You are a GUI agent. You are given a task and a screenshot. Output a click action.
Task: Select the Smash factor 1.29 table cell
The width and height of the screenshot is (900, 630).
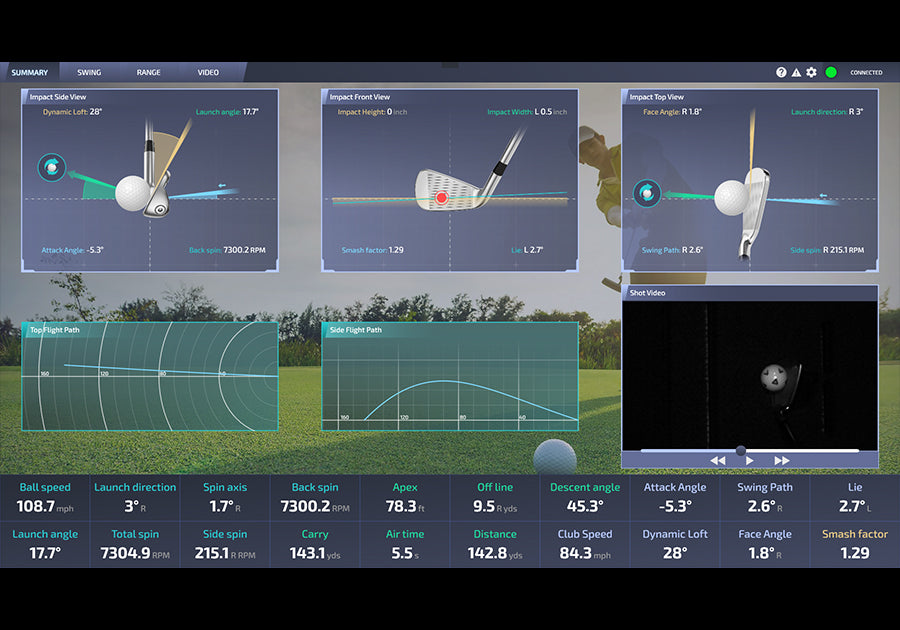855,545
